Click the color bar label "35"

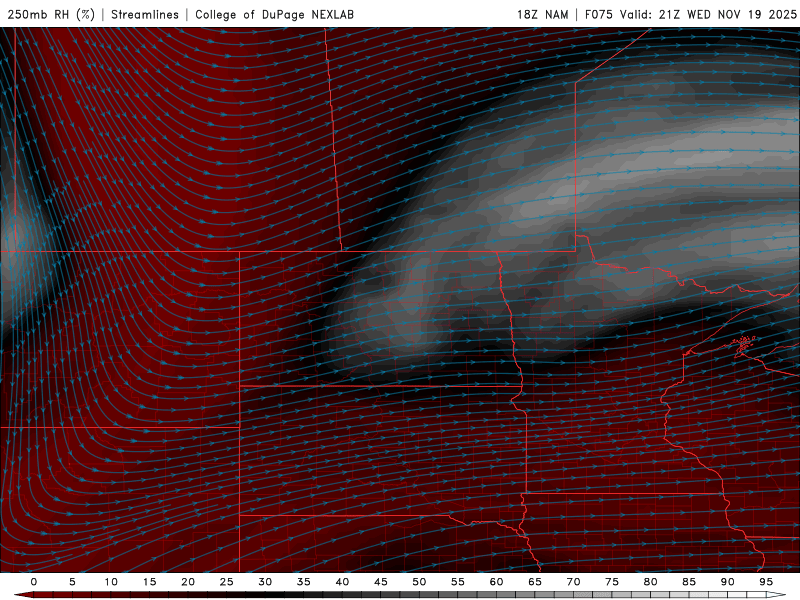pos(304,582)
